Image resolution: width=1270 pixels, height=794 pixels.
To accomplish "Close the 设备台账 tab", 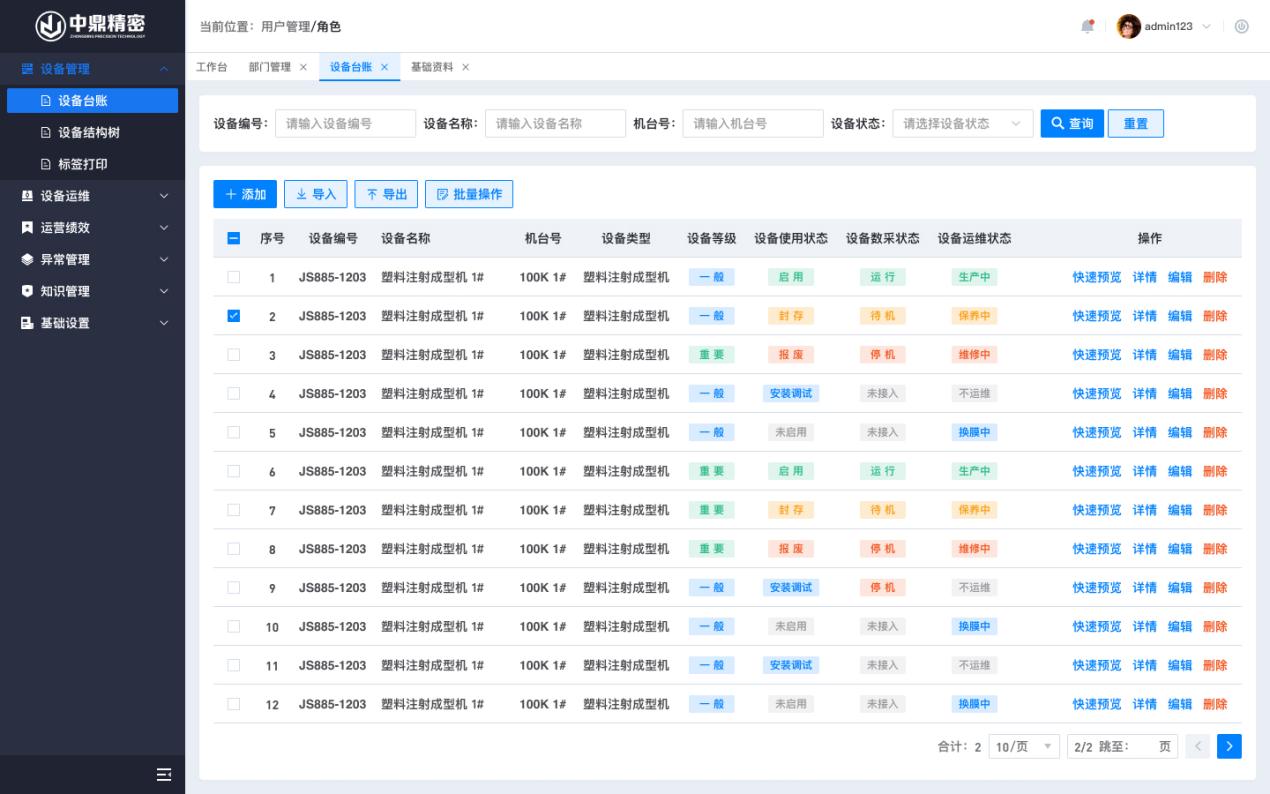I will pos(384,67).
